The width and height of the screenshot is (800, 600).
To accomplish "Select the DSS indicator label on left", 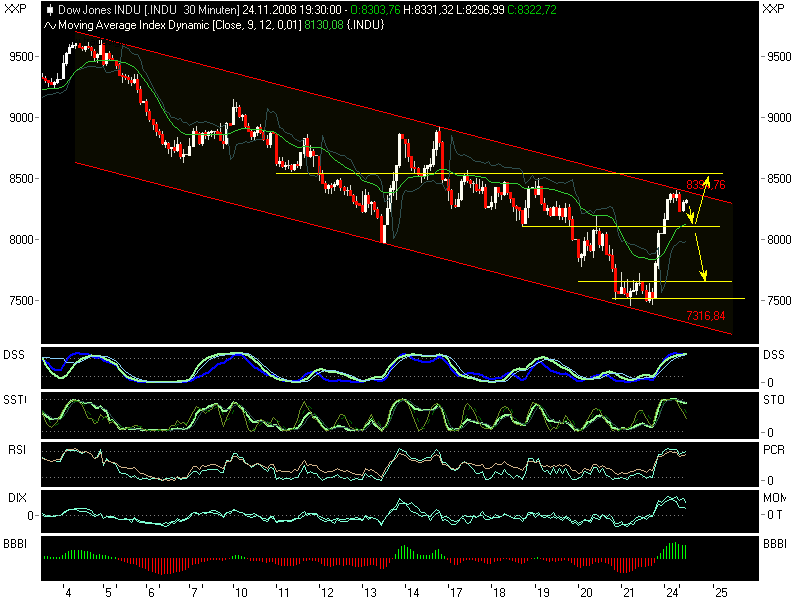I will (14, 355).
